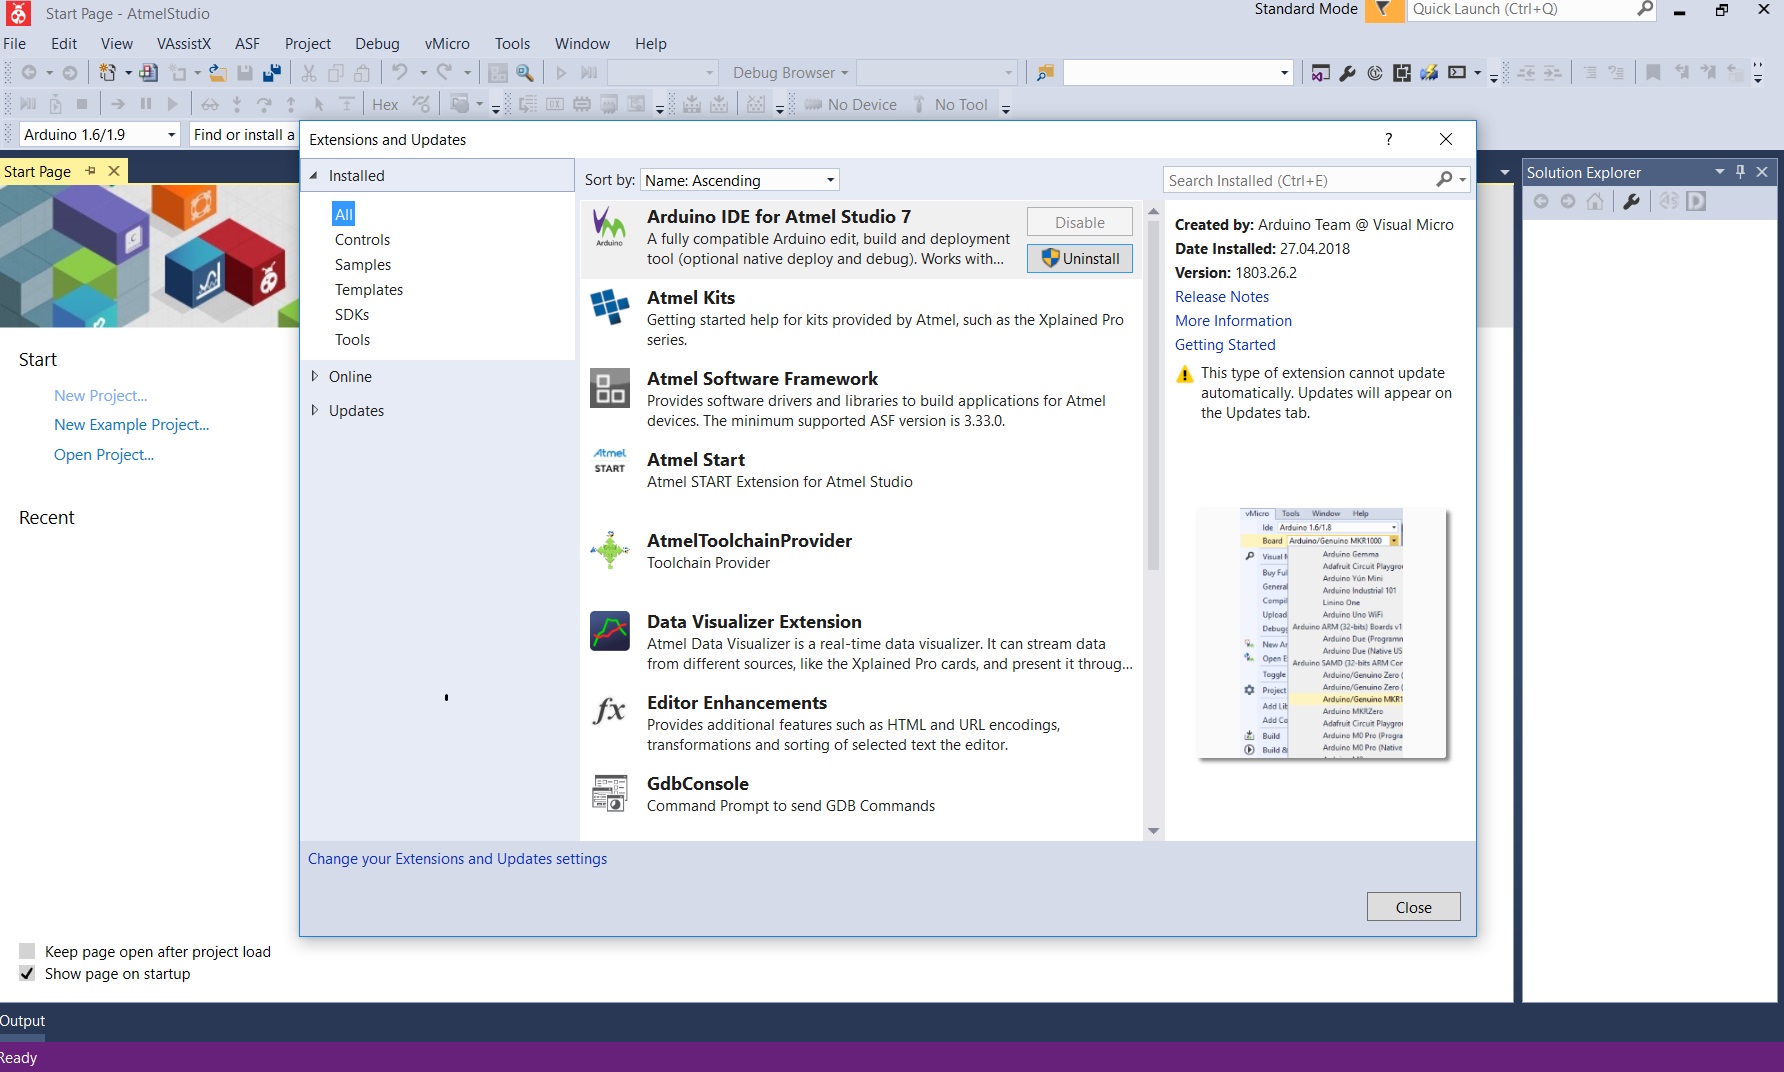
Task: Toggle Keep page open after project load
Action: pos(27,951)
